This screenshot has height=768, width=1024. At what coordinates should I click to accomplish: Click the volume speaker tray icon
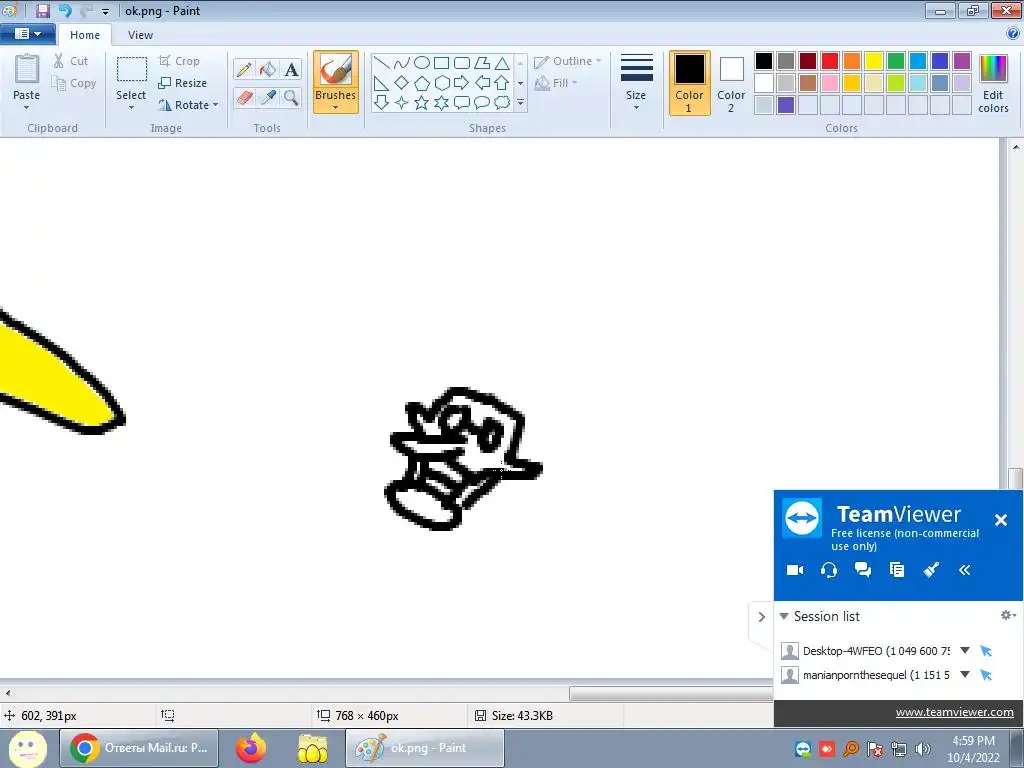923,749
